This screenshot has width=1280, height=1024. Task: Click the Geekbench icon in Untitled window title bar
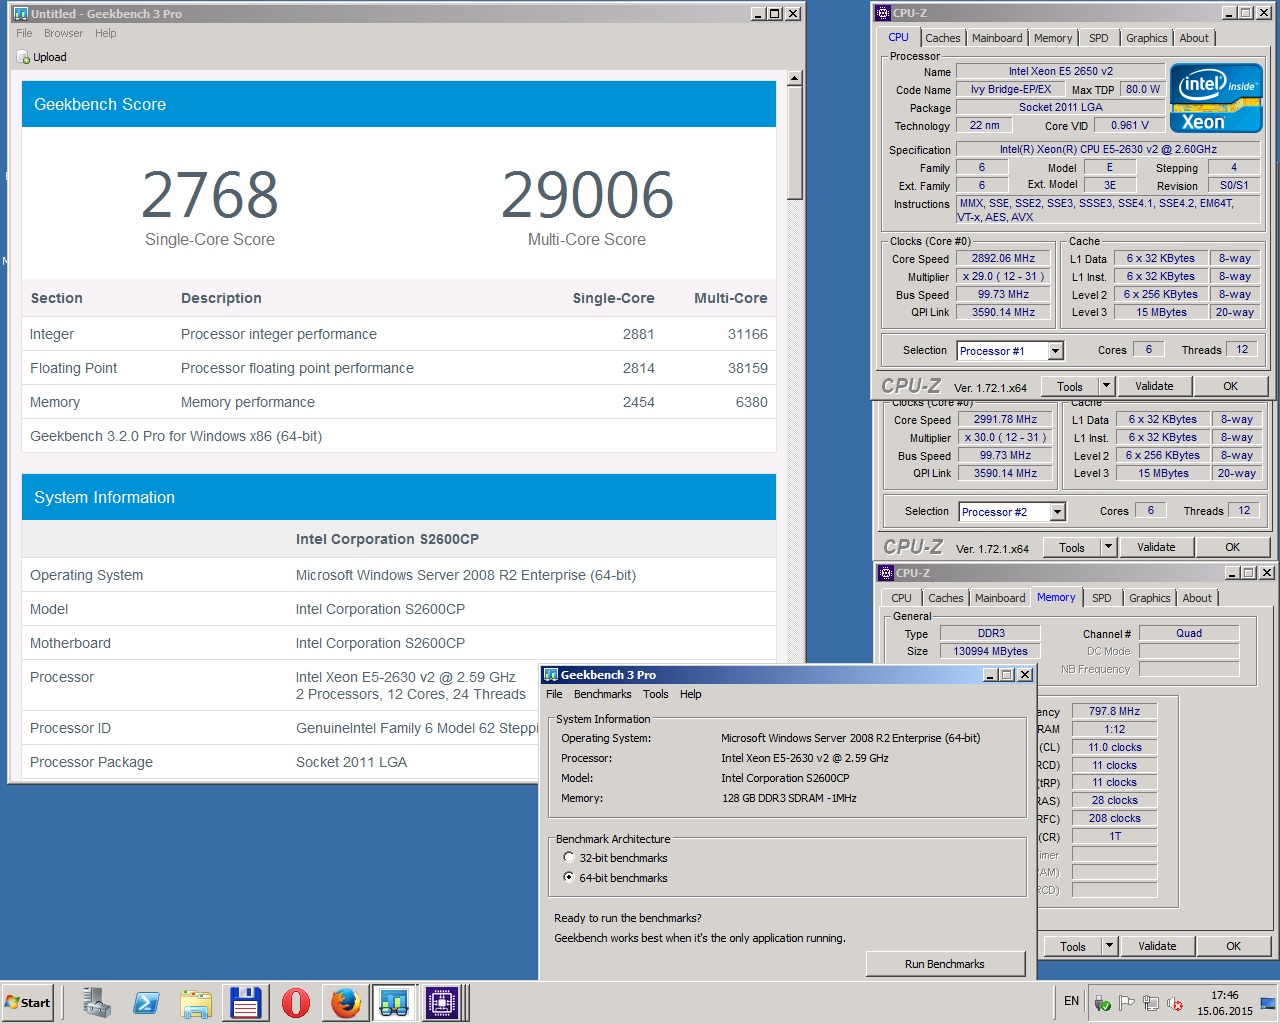[21, 13]
